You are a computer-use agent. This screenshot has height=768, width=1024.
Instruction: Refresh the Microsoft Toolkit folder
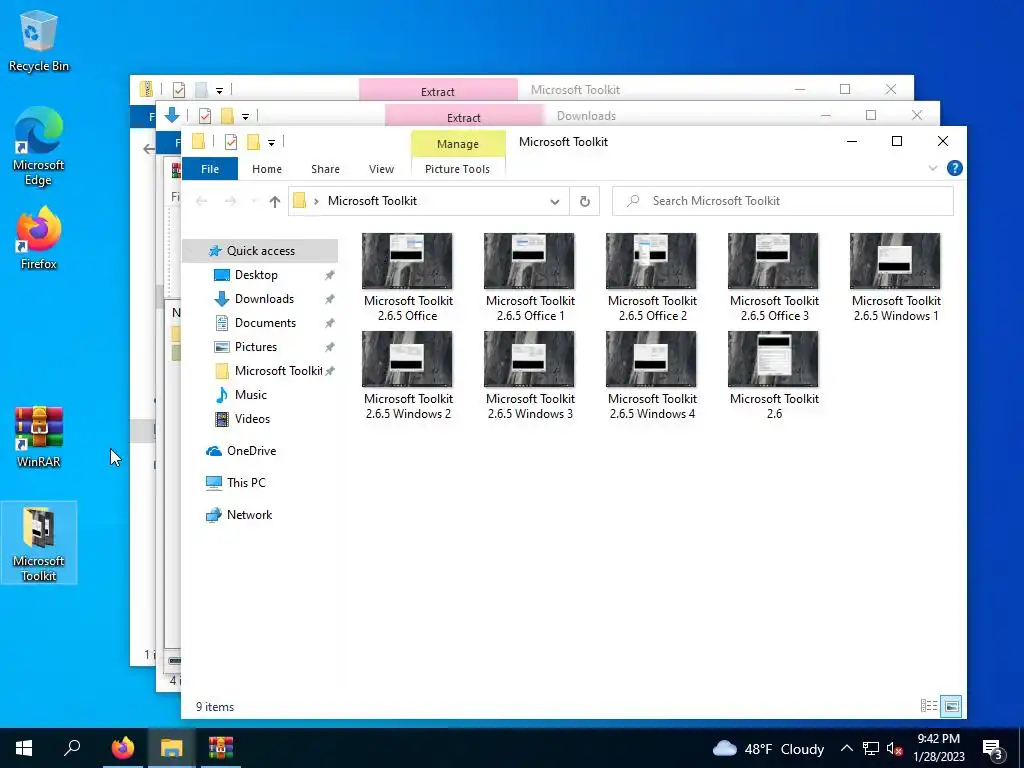584,202
